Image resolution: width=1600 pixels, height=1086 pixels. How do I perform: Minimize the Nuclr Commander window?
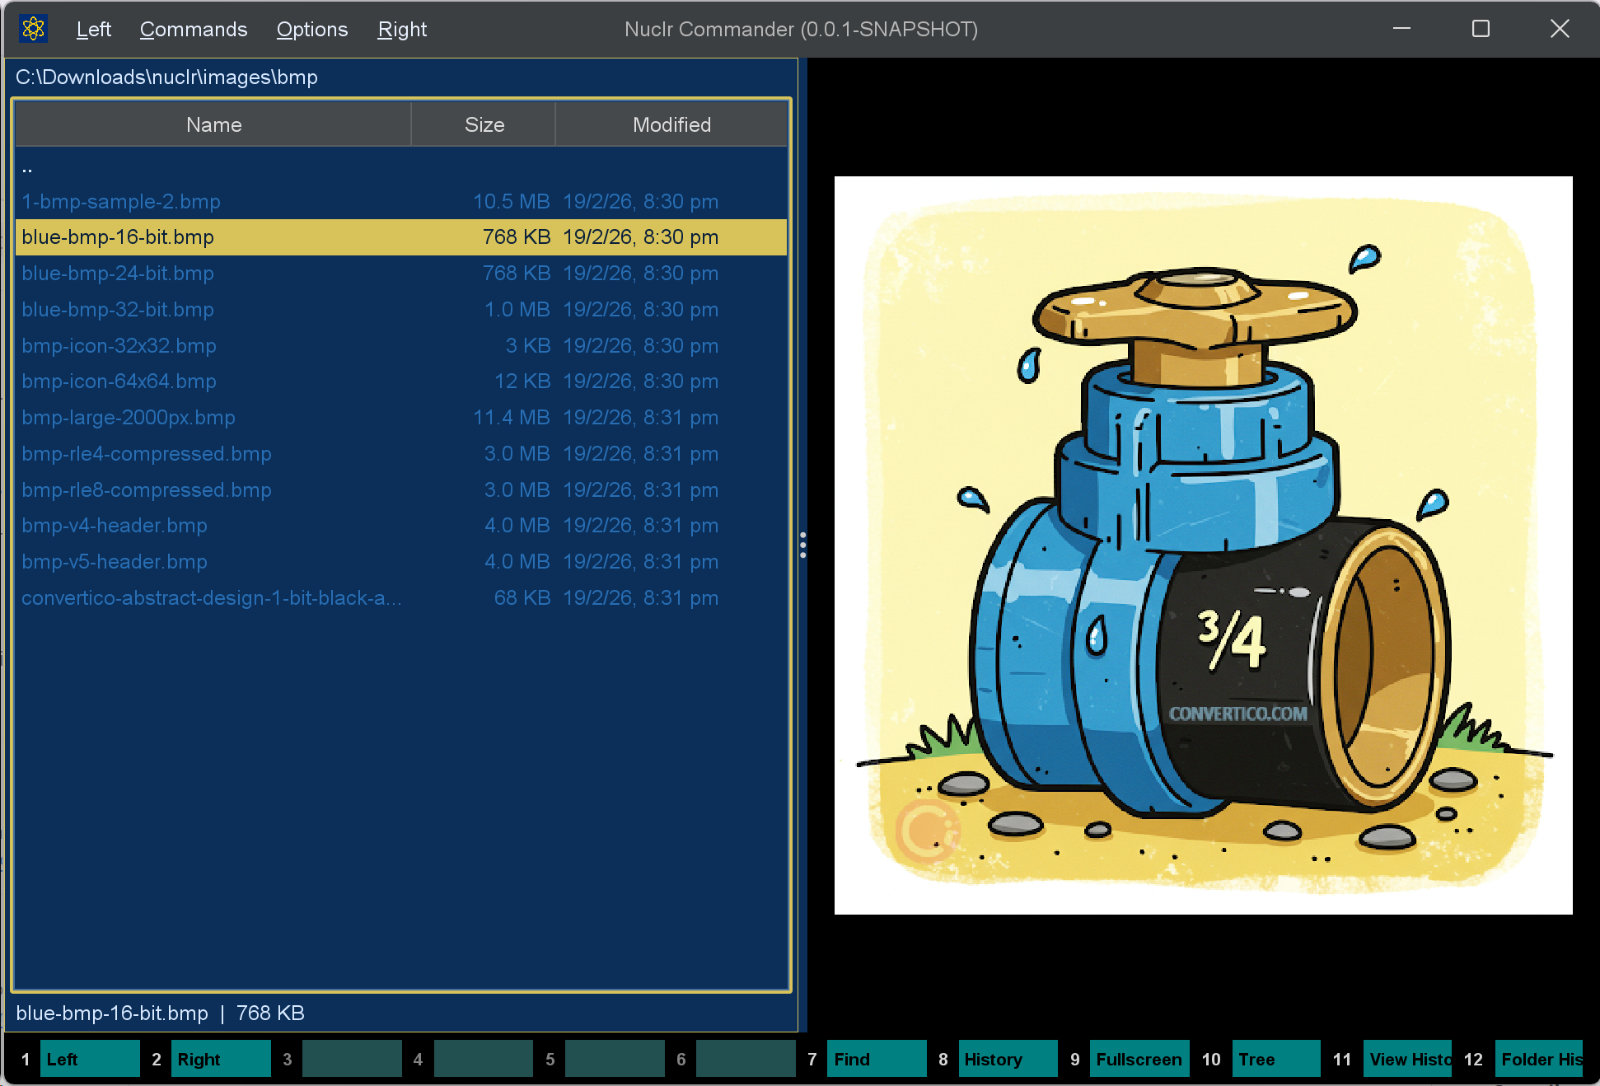(1402, 29)
